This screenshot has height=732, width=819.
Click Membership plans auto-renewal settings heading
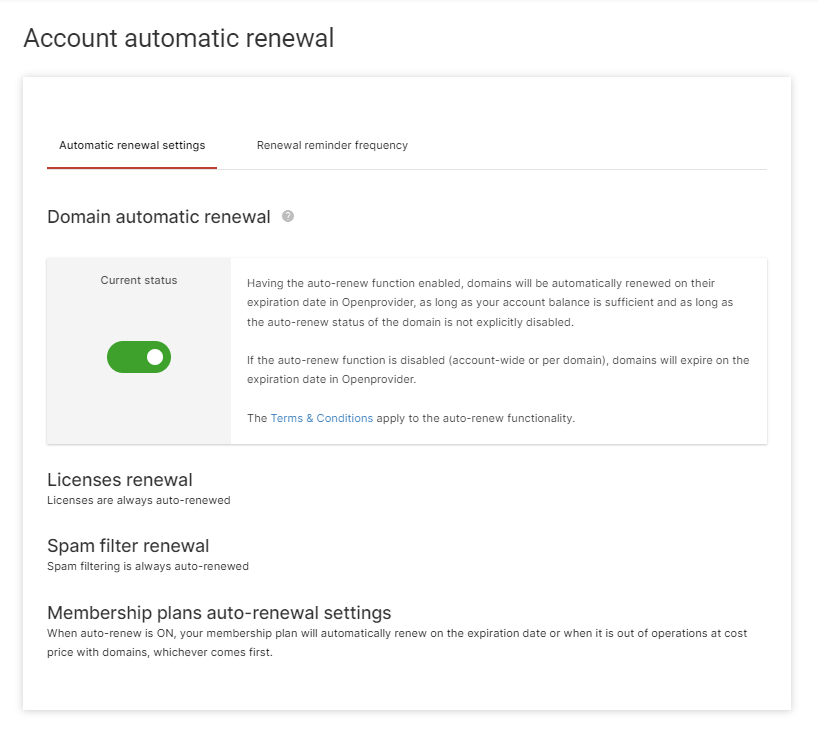219,612
